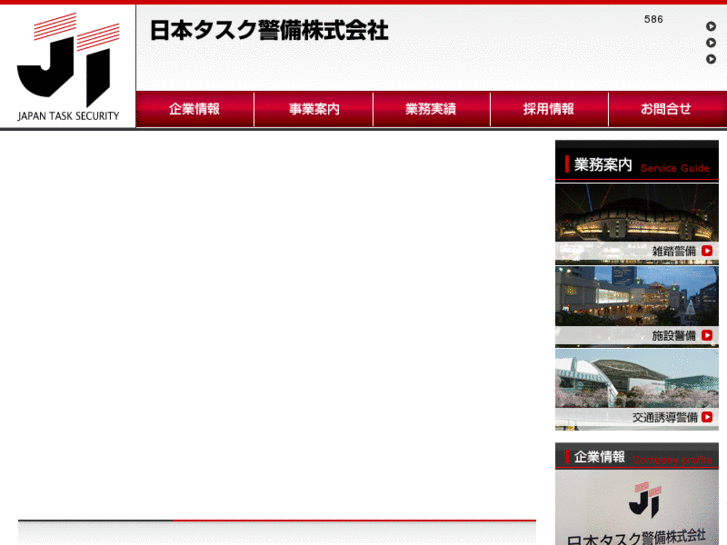Click the red arrow icon beside 施設警備
Image resolution: width=727 pixels, height=545 pixels.
pos(707,335)
